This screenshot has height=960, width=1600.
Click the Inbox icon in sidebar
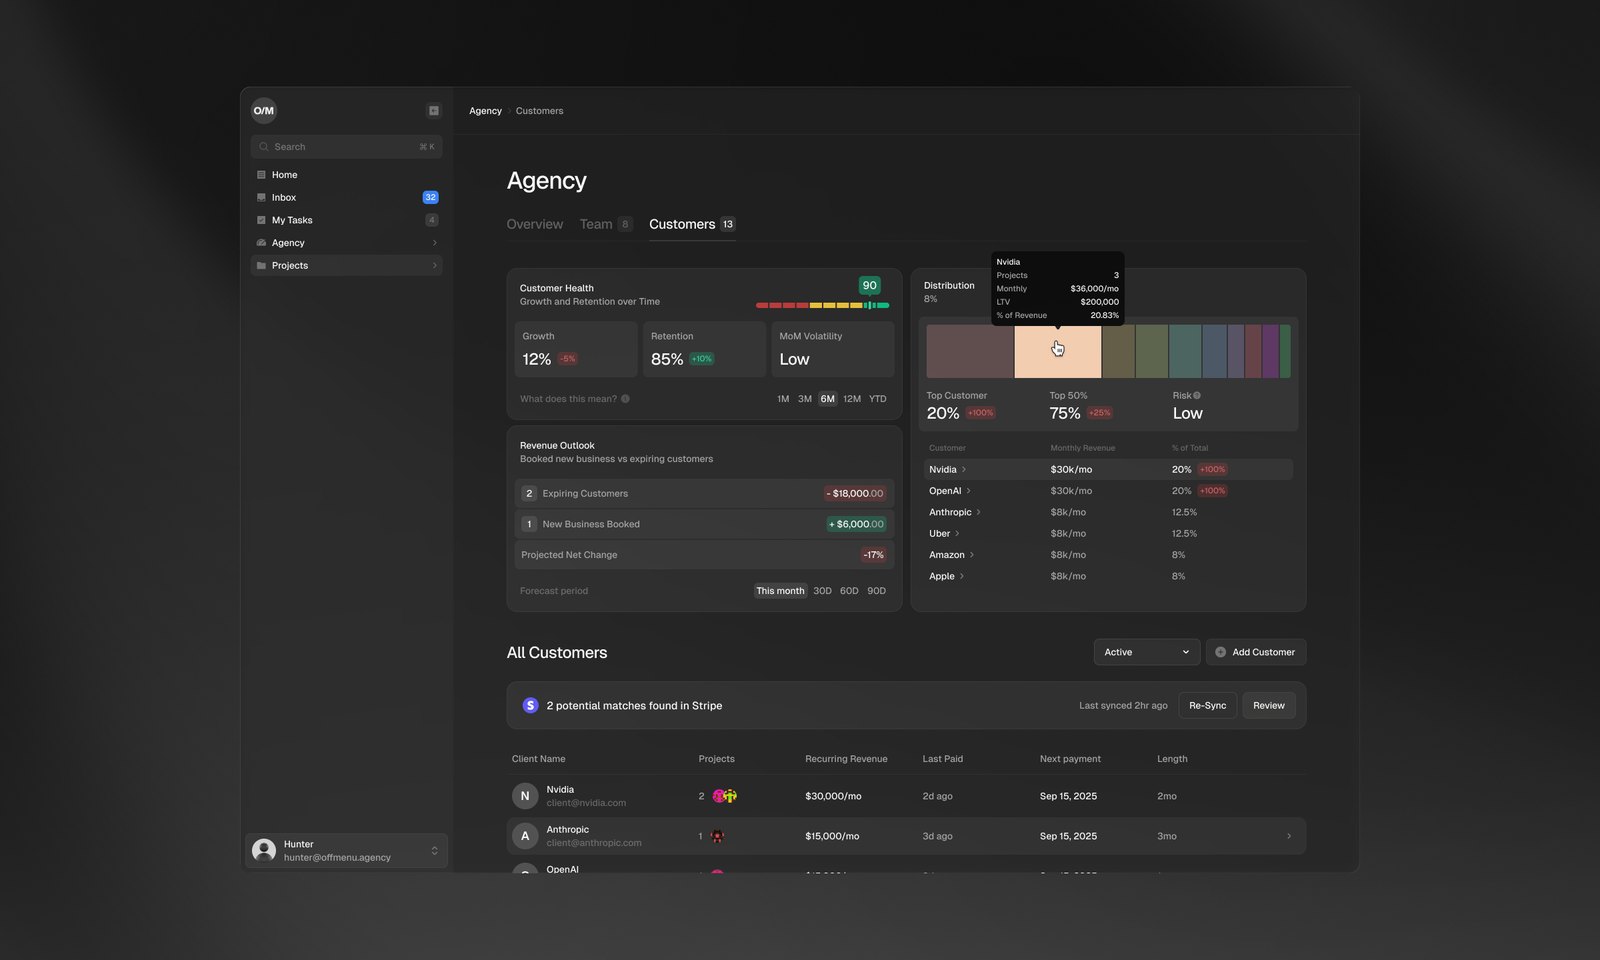[261, 198]
